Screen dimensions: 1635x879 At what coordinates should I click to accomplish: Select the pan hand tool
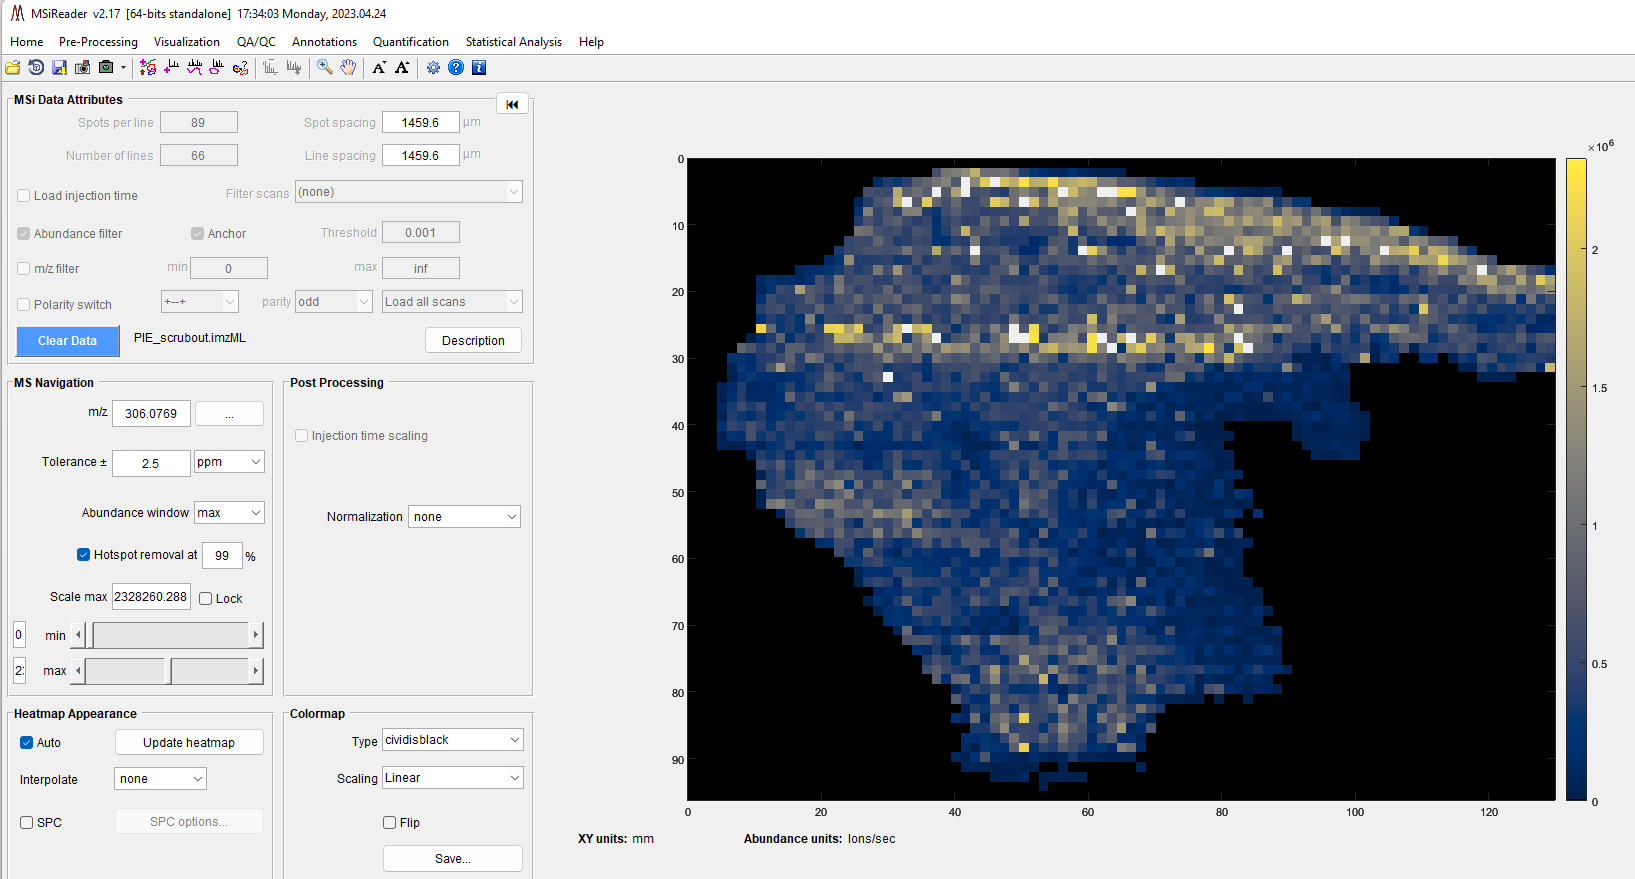tap(348, 67)
